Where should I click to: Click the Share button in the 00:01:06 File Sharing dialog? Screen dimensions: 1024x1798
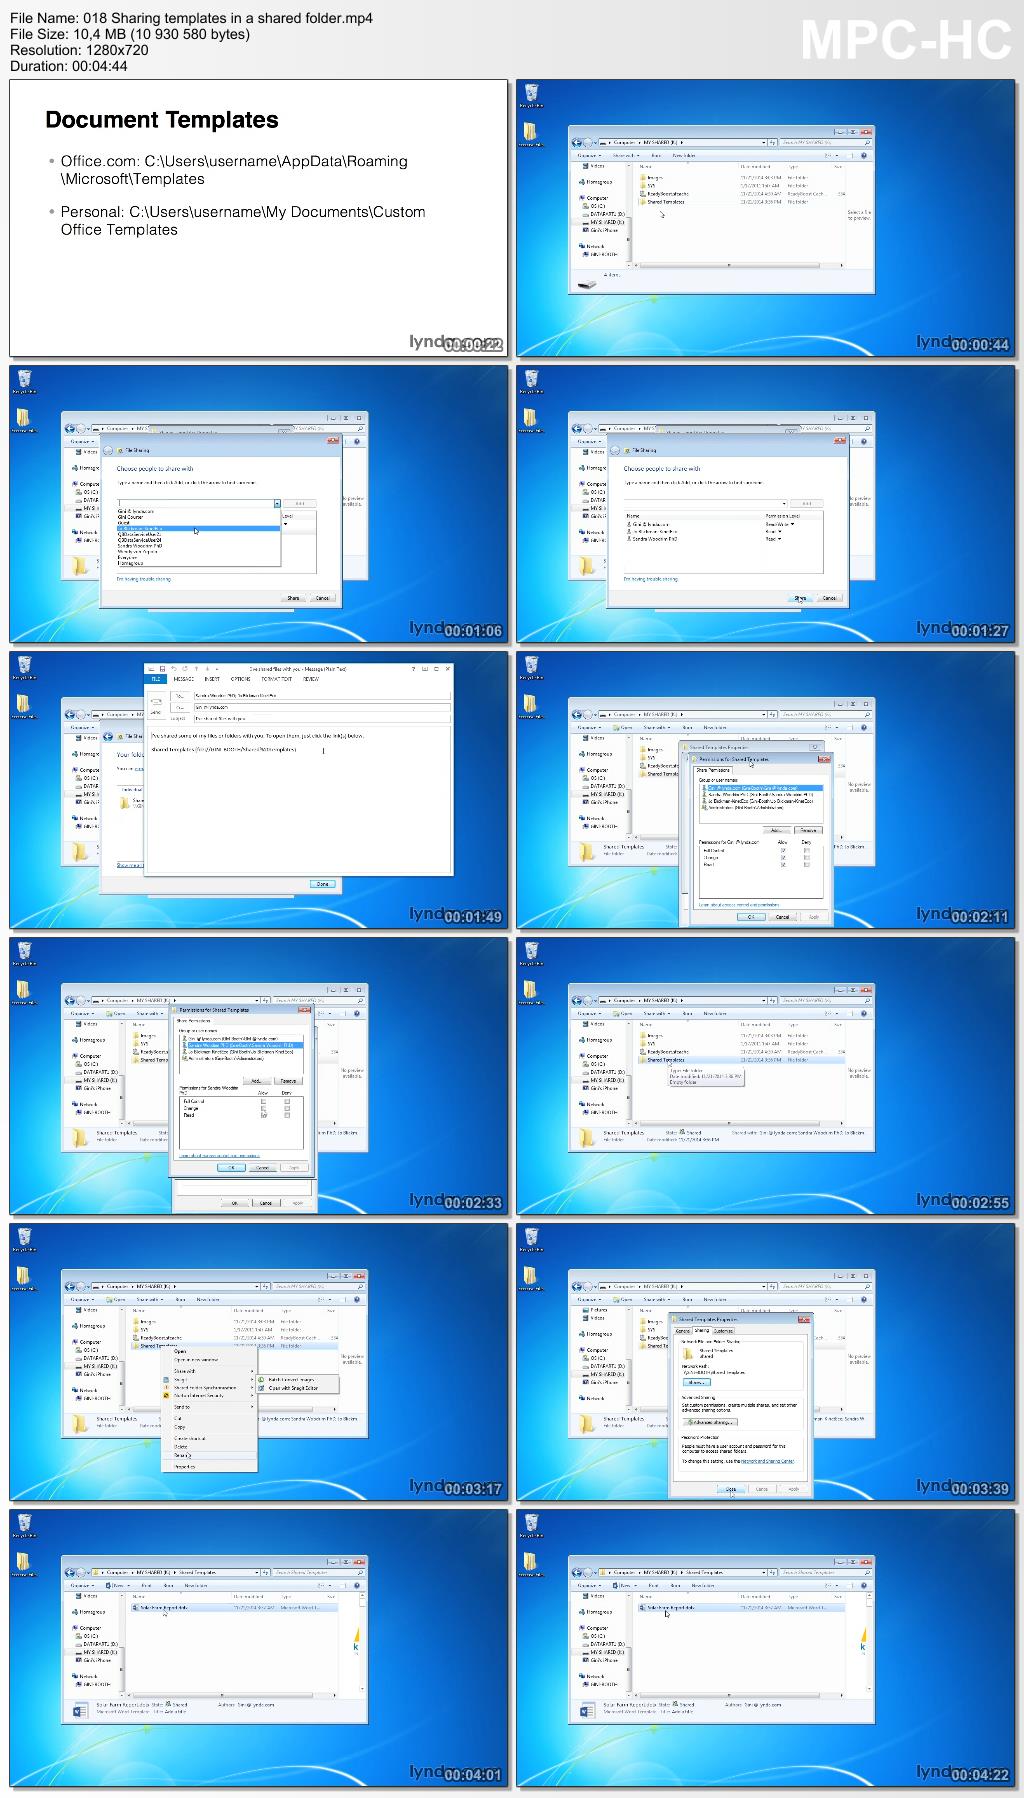[293, 598]
